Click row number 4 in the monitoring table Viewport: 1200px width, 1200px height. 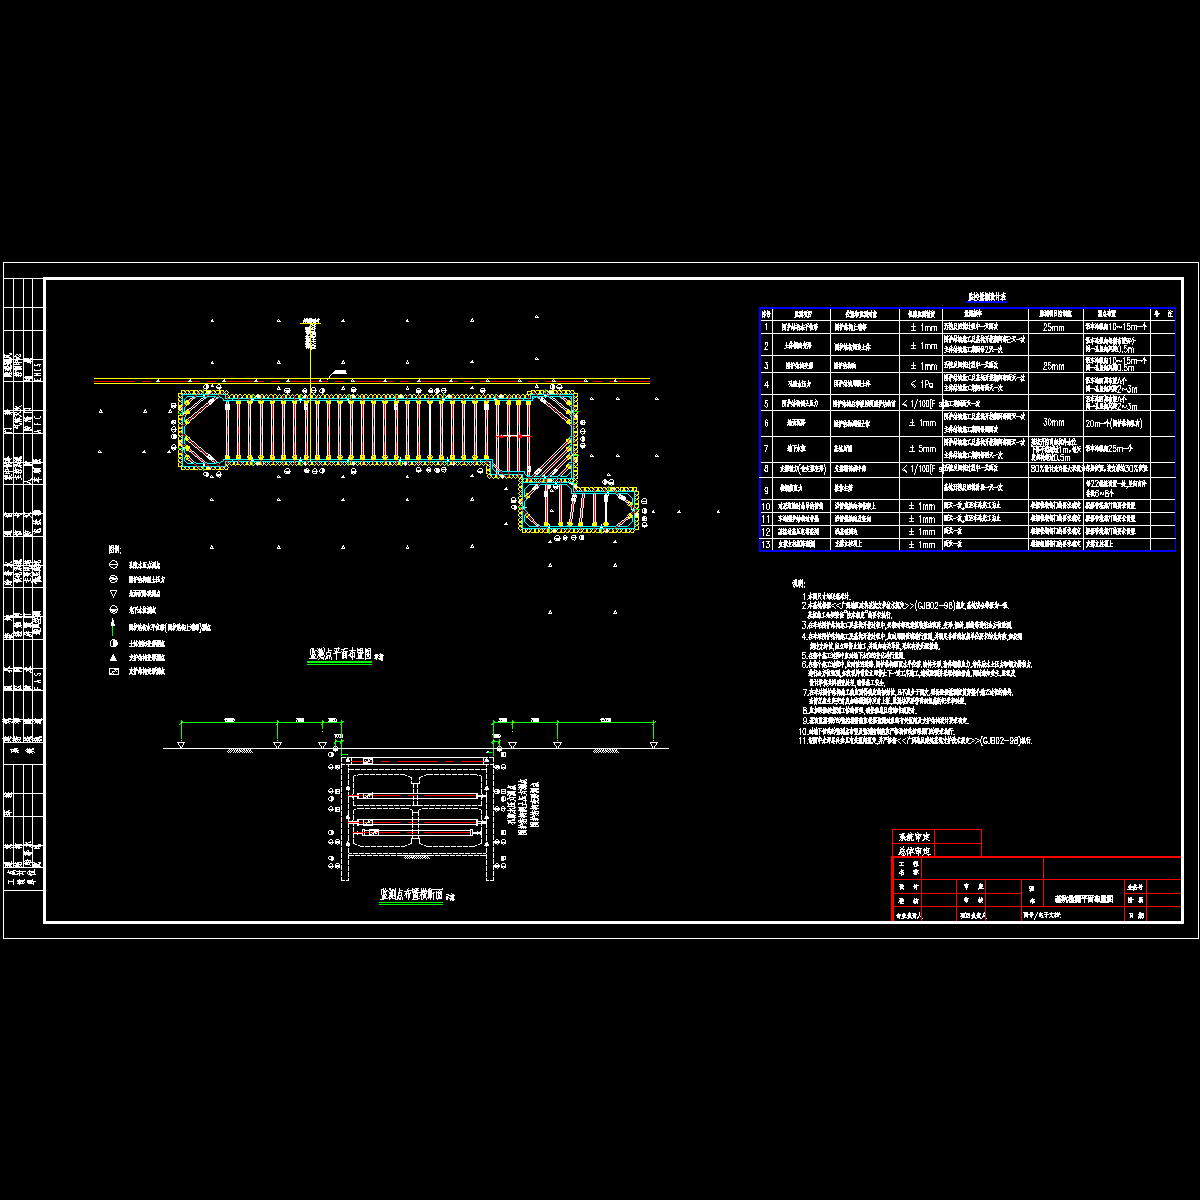click(x=767, y=384)
